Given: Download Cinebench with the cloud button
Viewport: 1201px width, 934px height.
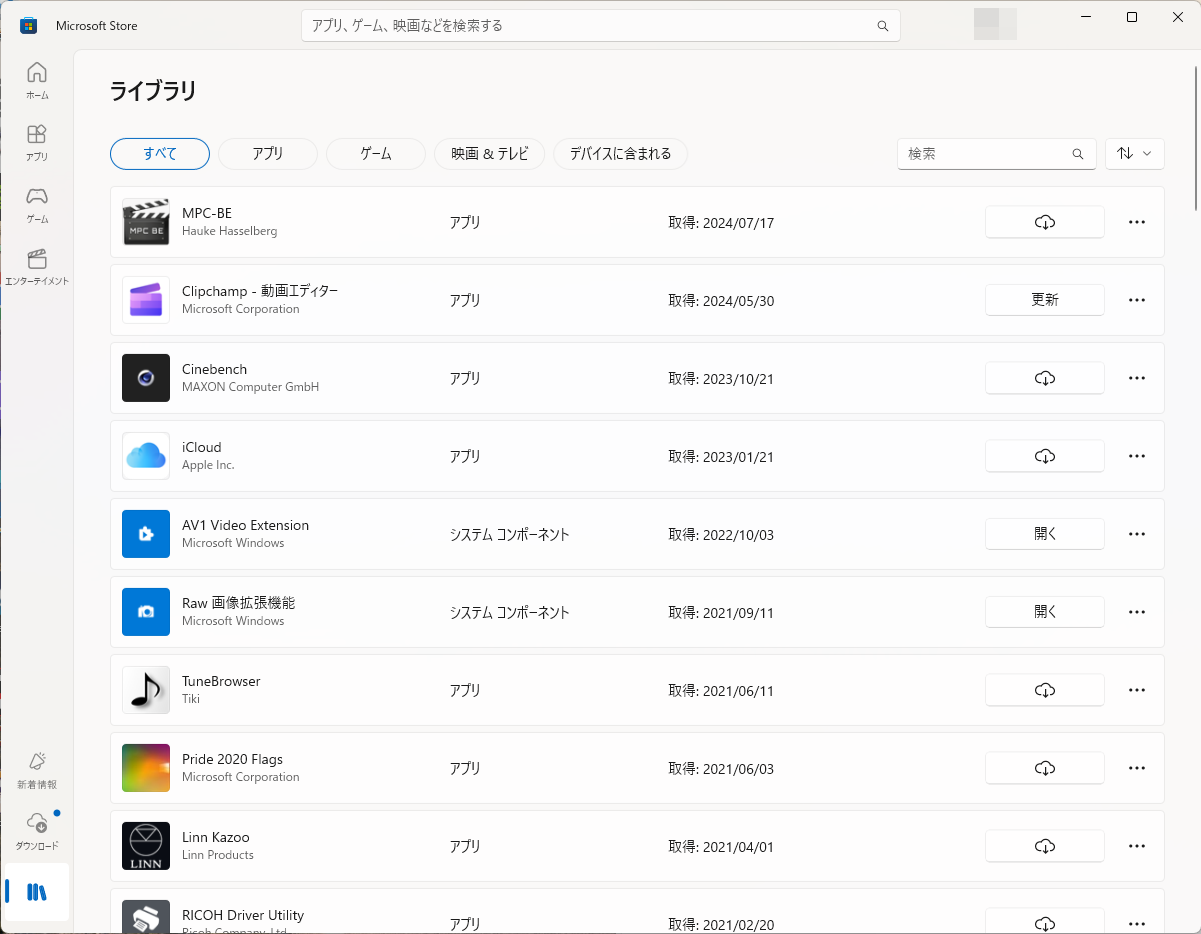Looking at the screenshot, I should pyautogui.click(x=1045, y=378).
